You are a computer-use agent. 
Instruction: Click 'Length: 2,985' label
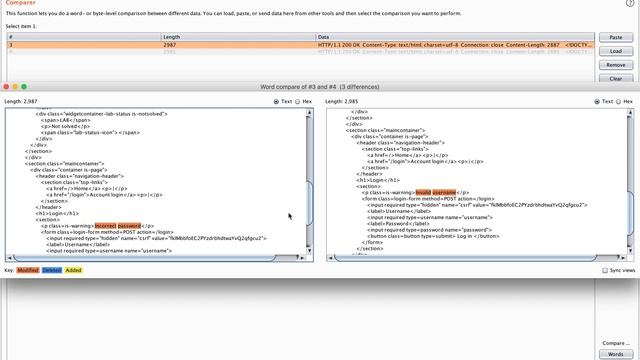[x=342, y=101]
